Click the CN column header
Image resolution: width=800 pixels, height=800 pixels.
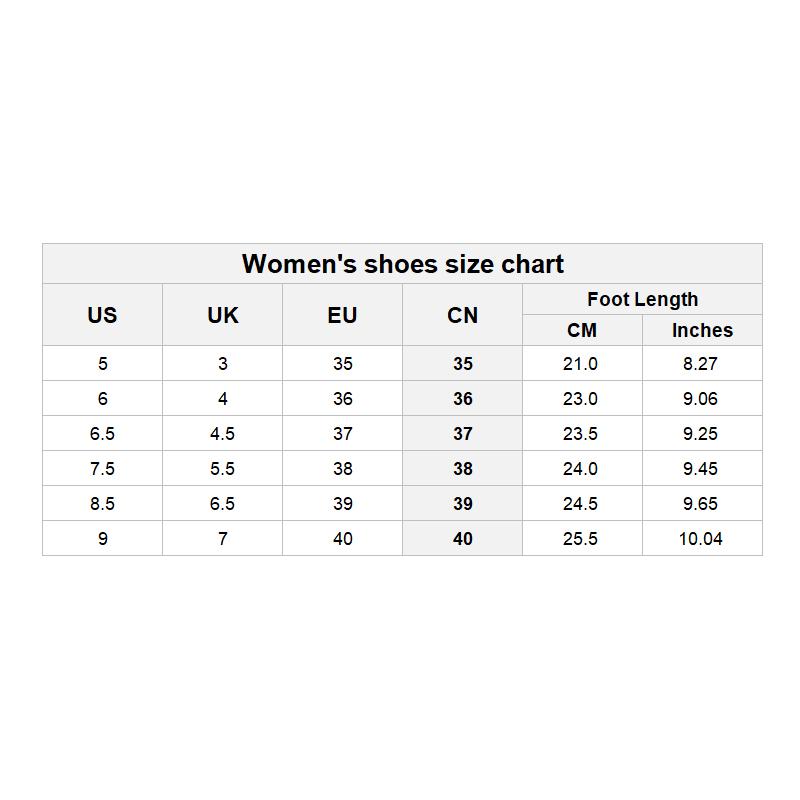coord(462,315)
